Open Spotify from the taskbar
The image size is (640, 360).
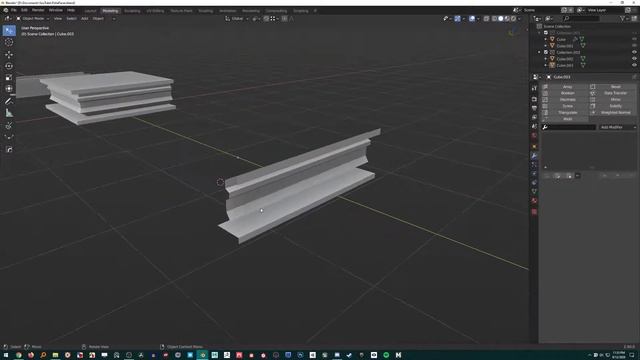coord(386,356)
